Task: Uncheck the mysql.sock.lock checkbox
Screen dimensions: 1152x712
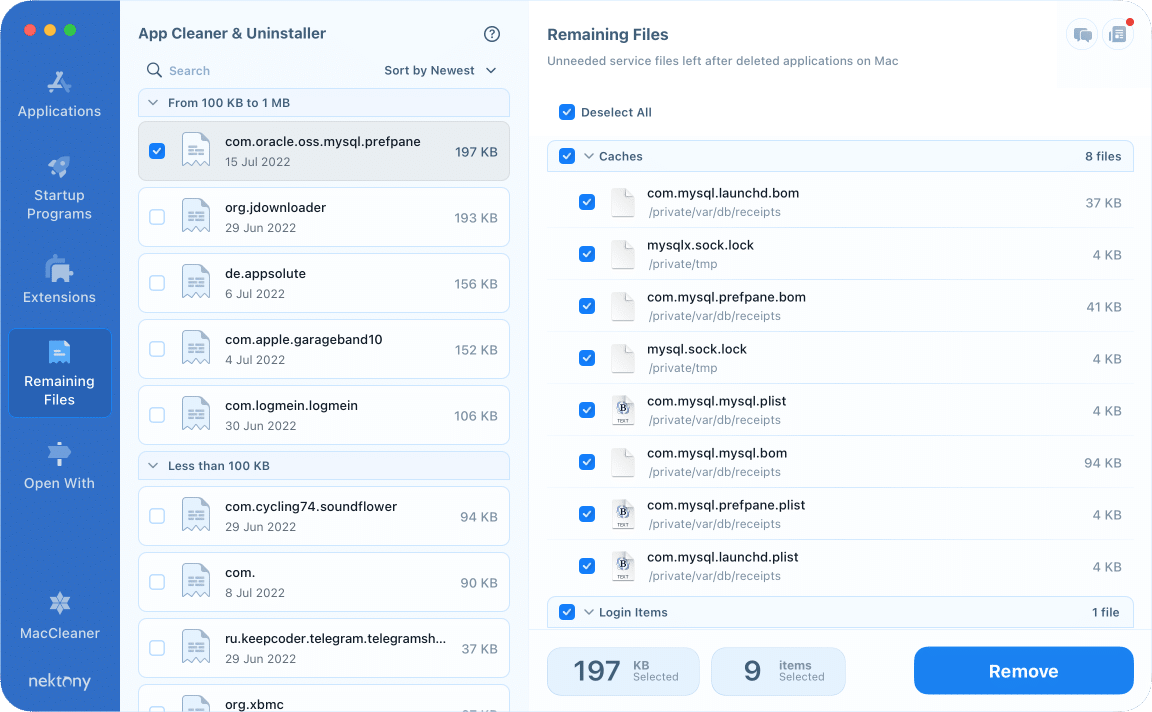Action: (x=586, y=358)
